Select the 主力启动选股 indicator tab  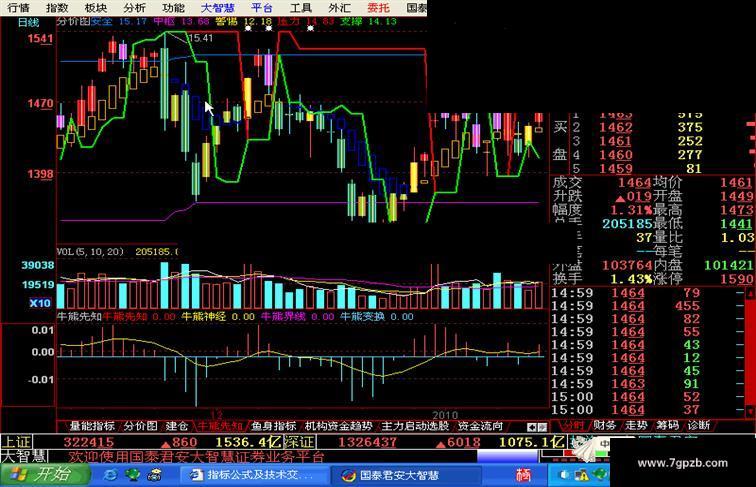click(415, 426)
